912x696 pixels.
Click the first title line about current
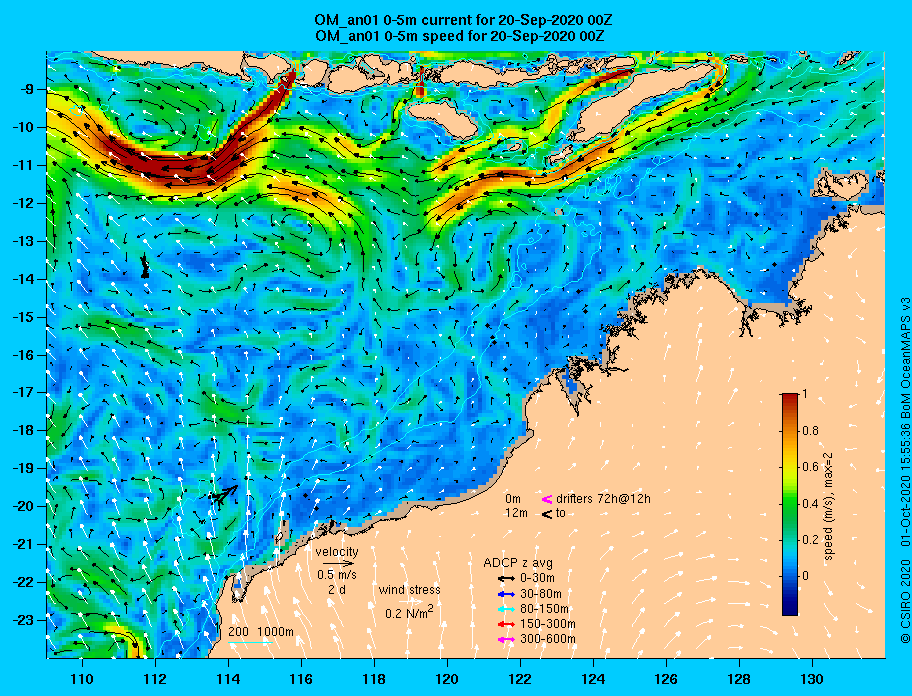click(463, 20)
